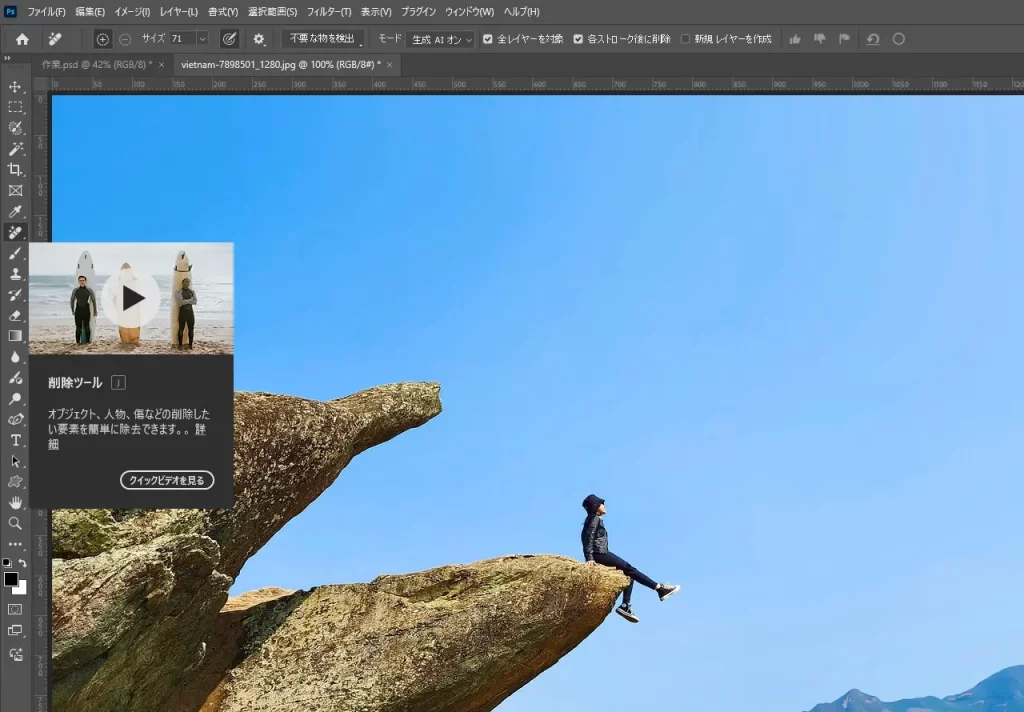This screenshot has height=712, width=1024.
Task: Activate the Hand tool
Action: (15, 502)
